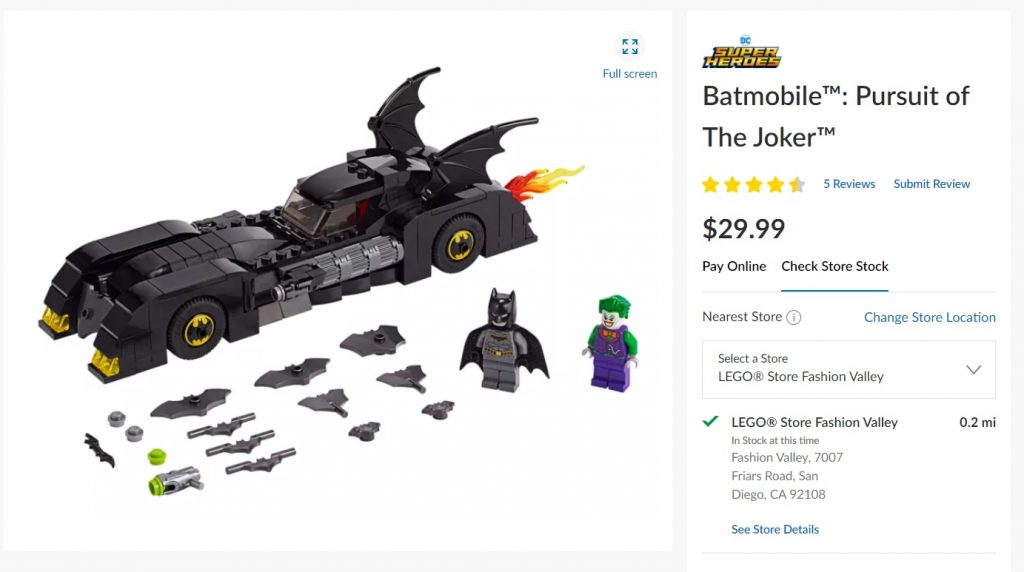
Task: Open the 5 Reviews link
Action: point(849,184)
